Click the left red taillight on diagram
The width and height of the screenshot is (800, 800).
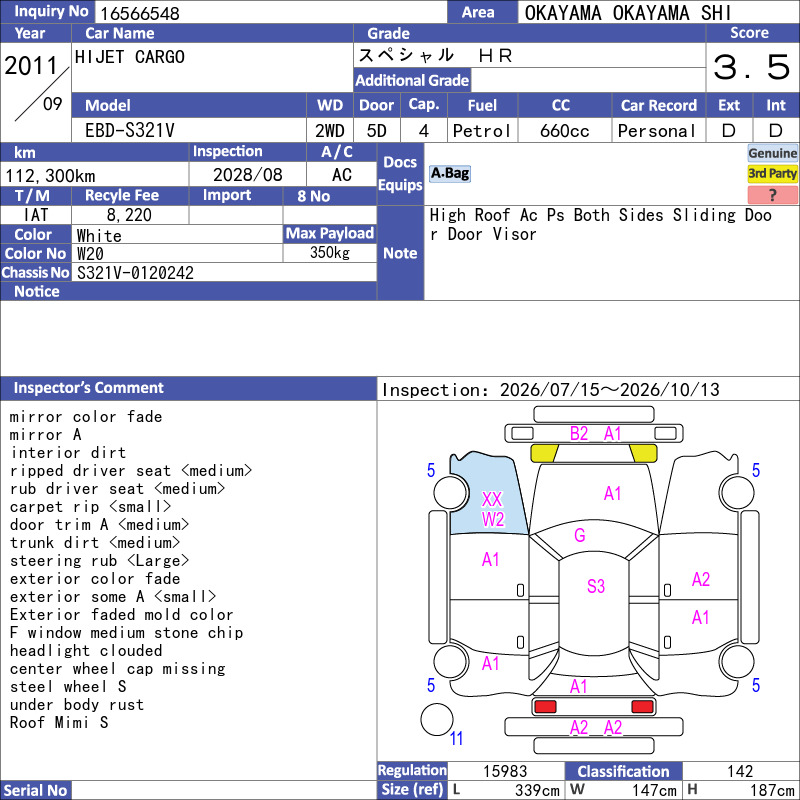point(545,707)
